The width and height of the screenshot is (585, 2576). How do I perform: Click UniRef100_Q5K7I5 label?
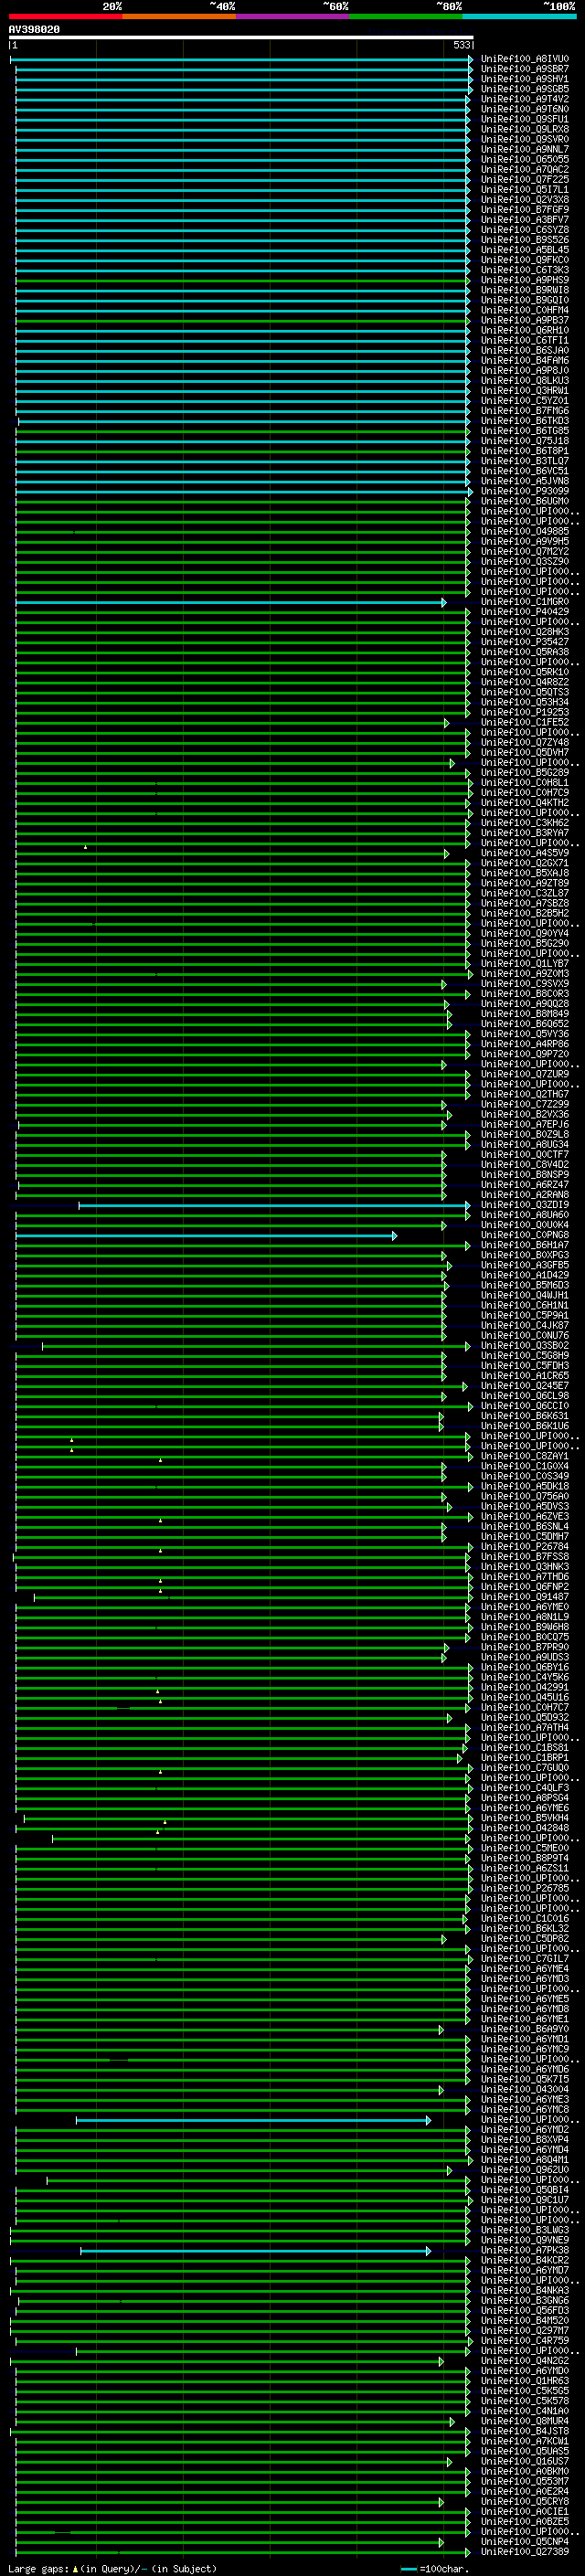[x=524, y=2079]
